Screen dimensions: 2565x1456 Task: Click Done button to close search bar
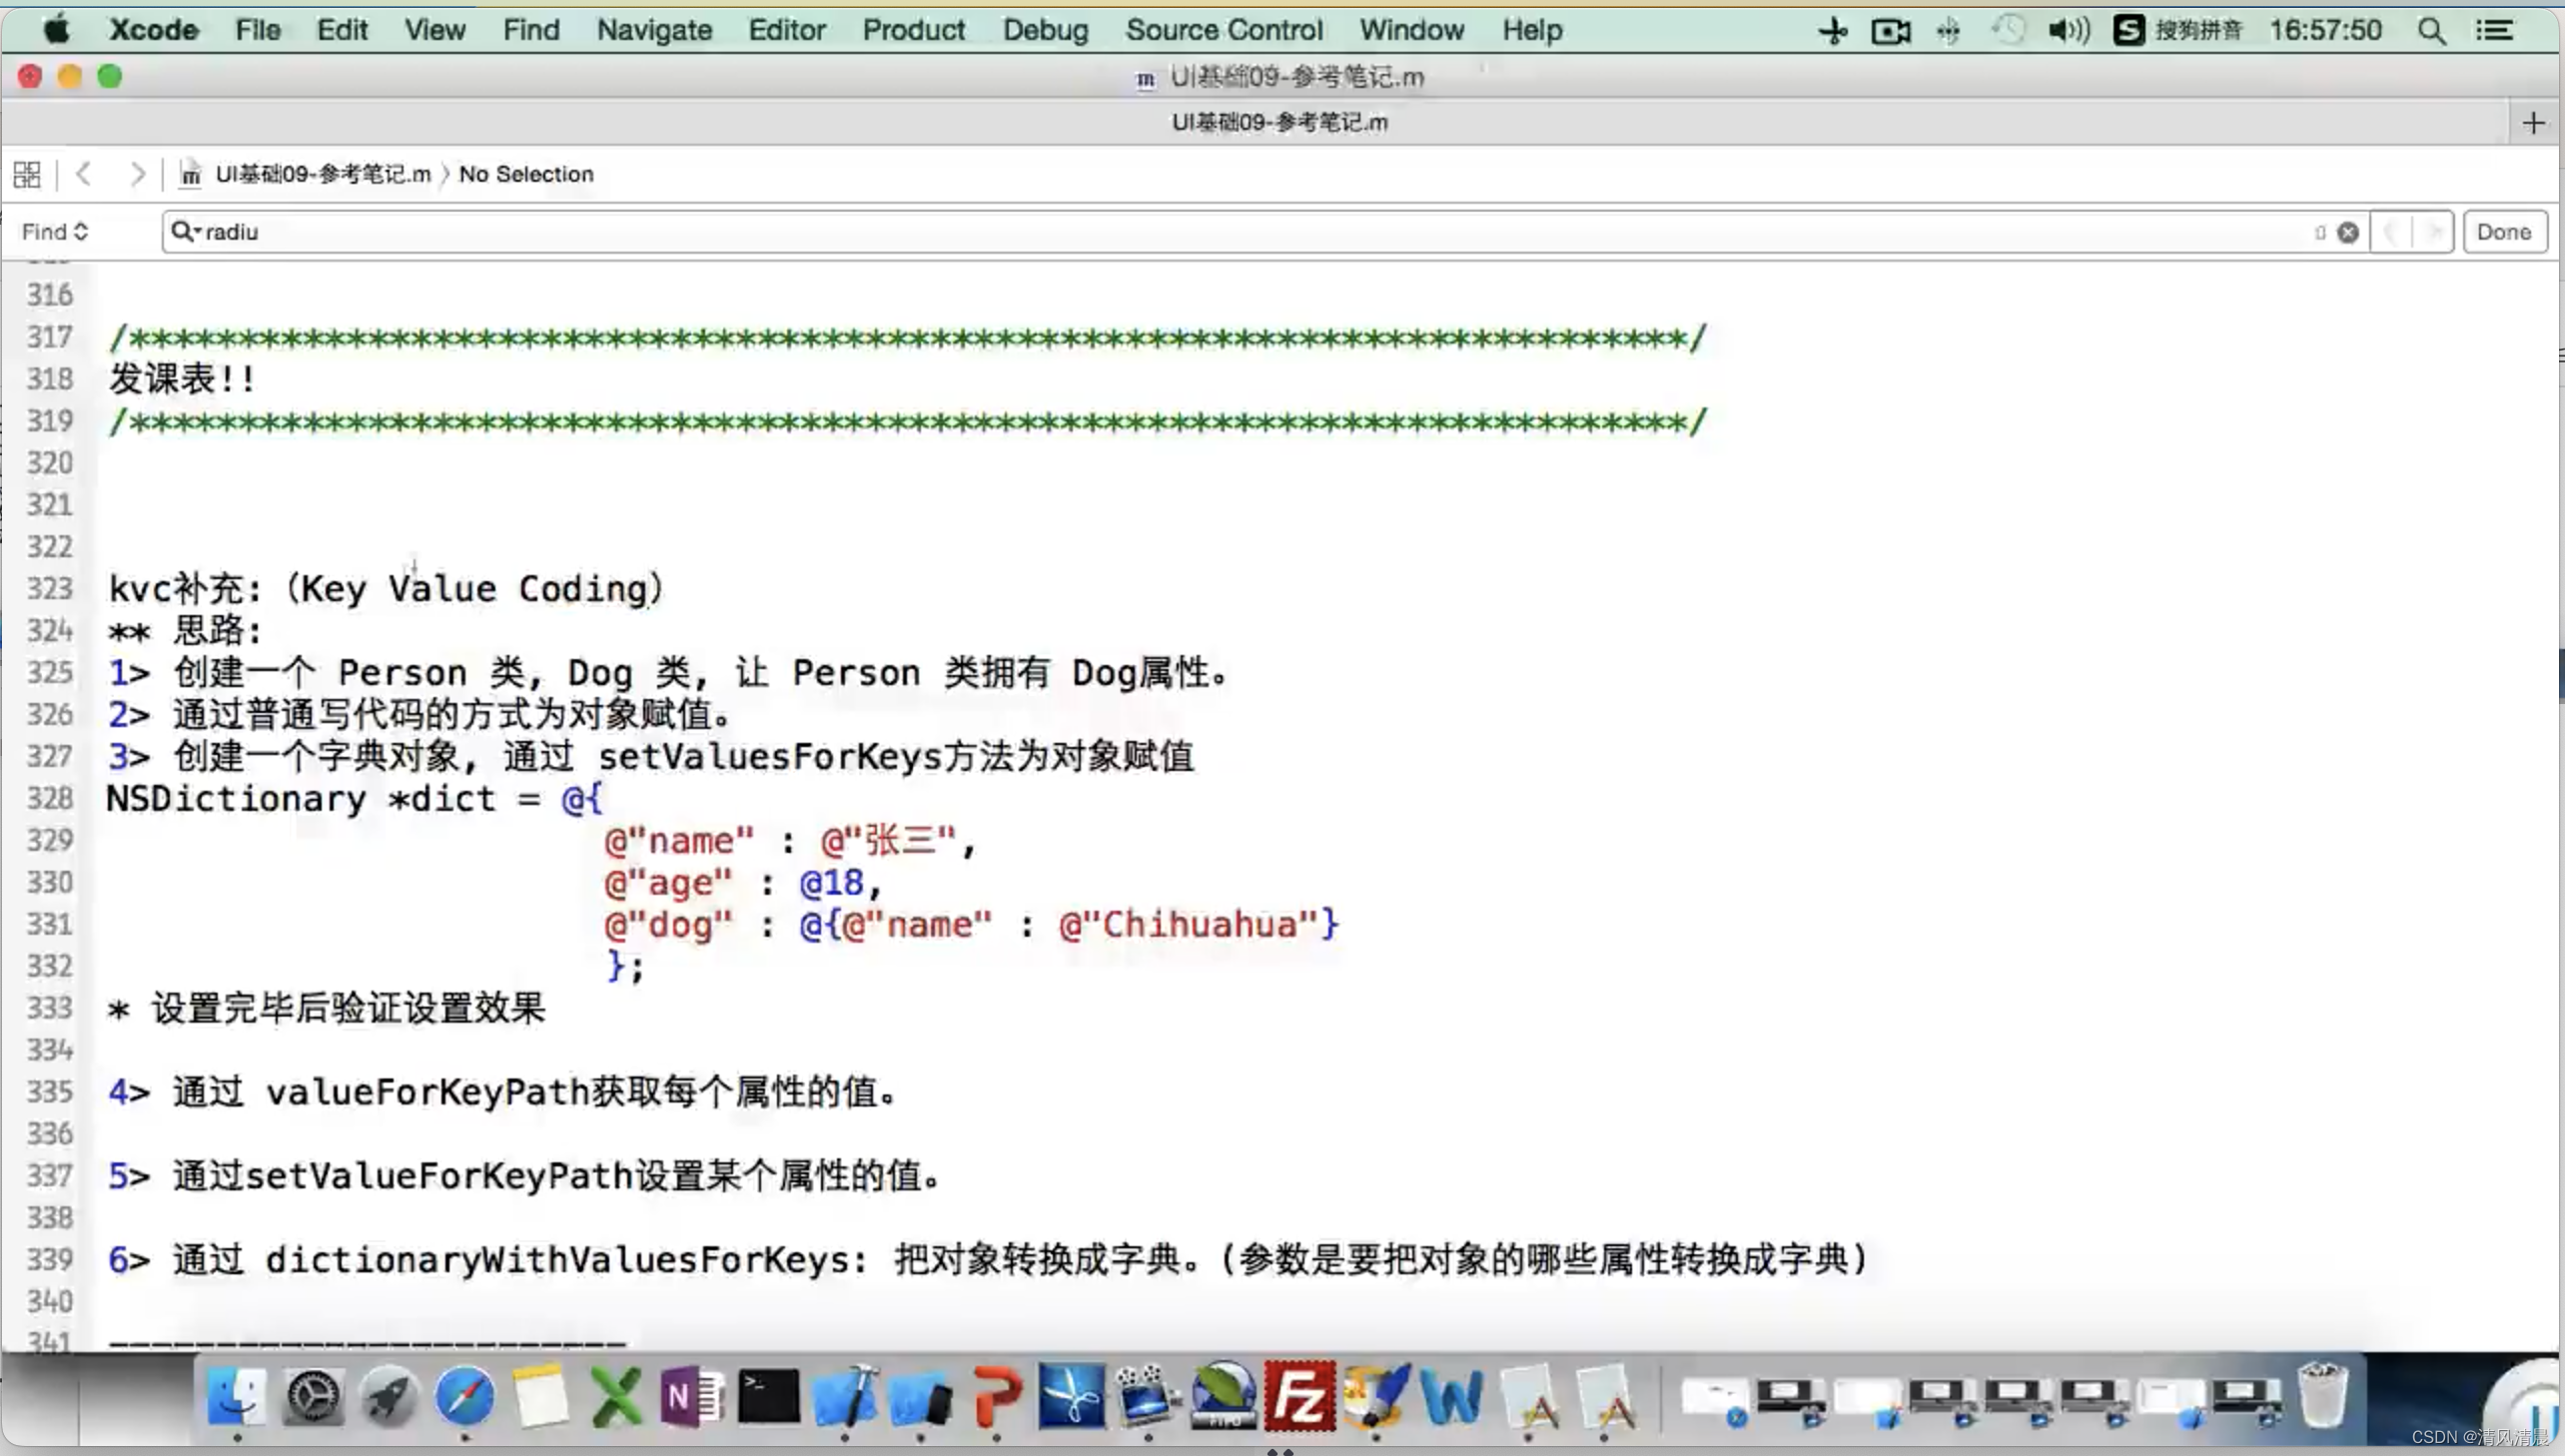[2503, 231]
